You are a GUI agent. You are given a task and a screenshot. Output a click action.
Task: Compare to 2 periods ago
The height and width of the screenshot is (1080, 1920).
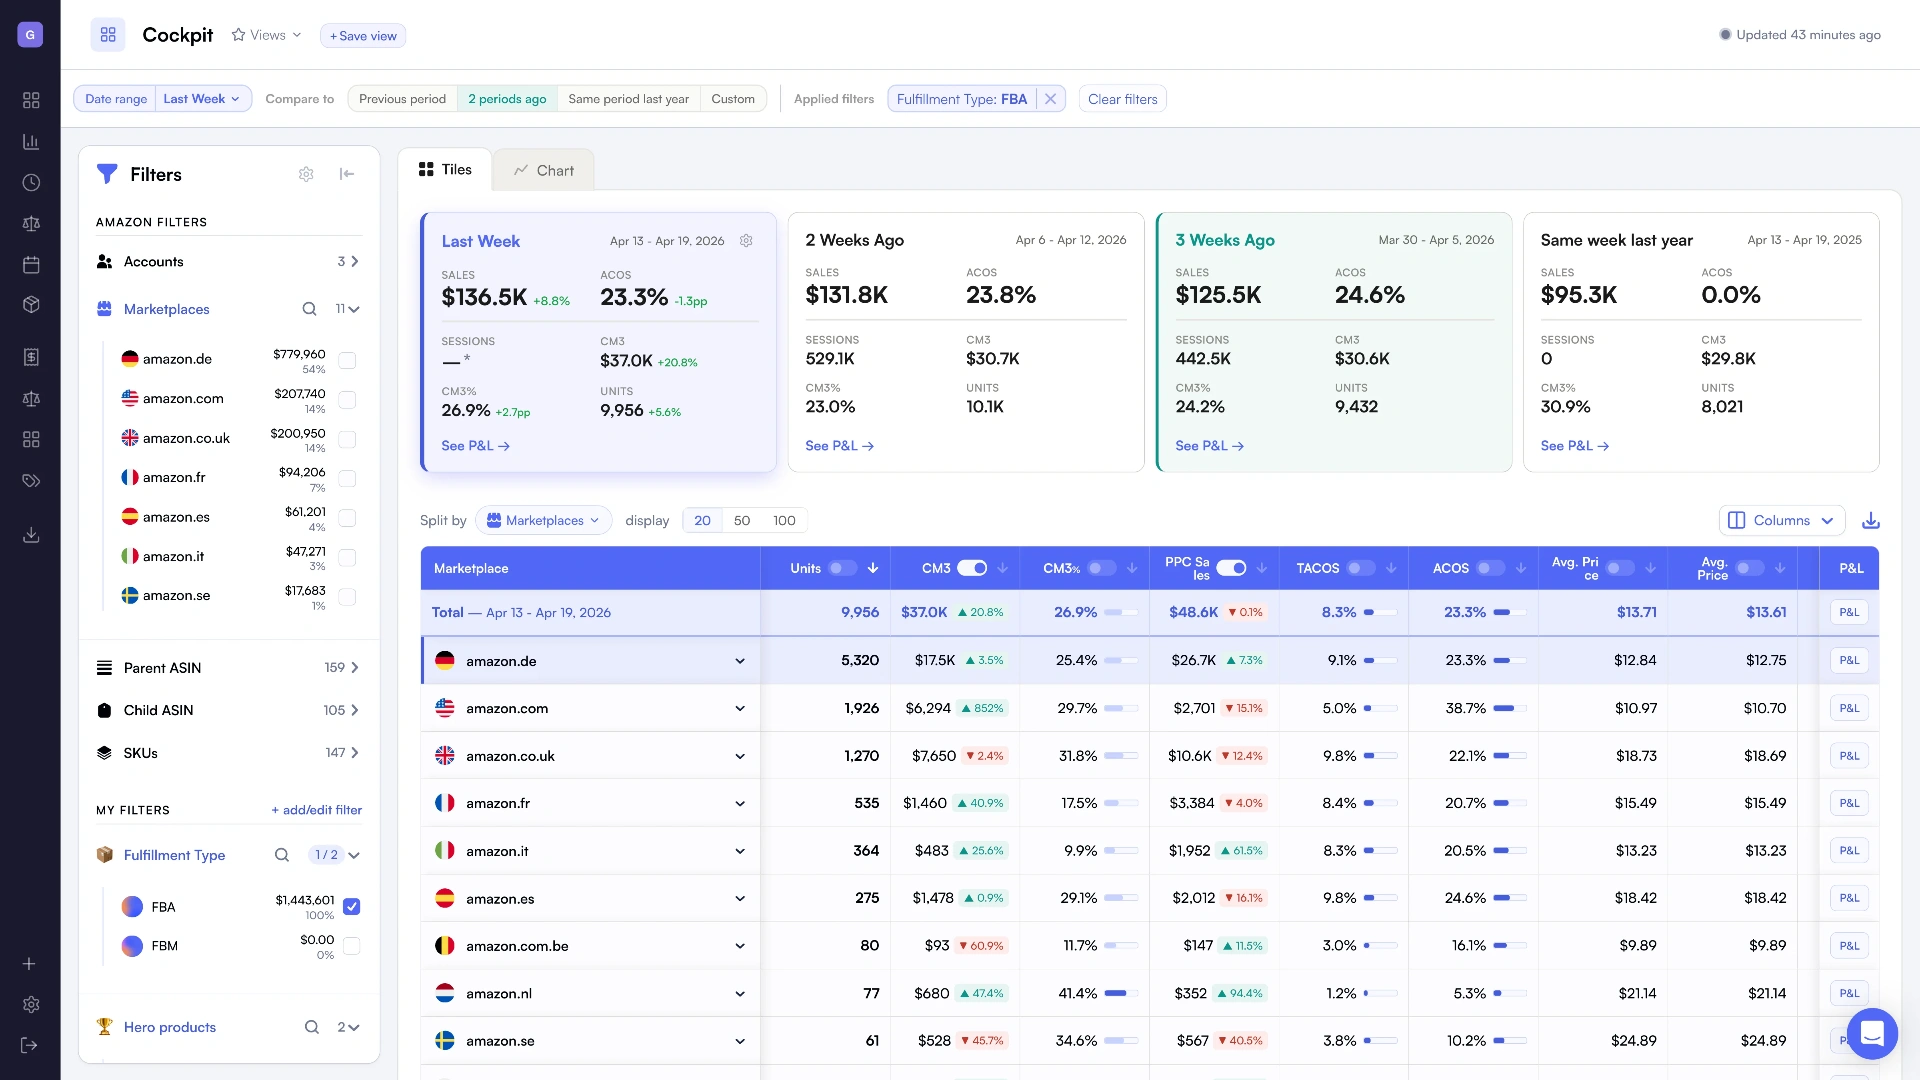(507, 99)
